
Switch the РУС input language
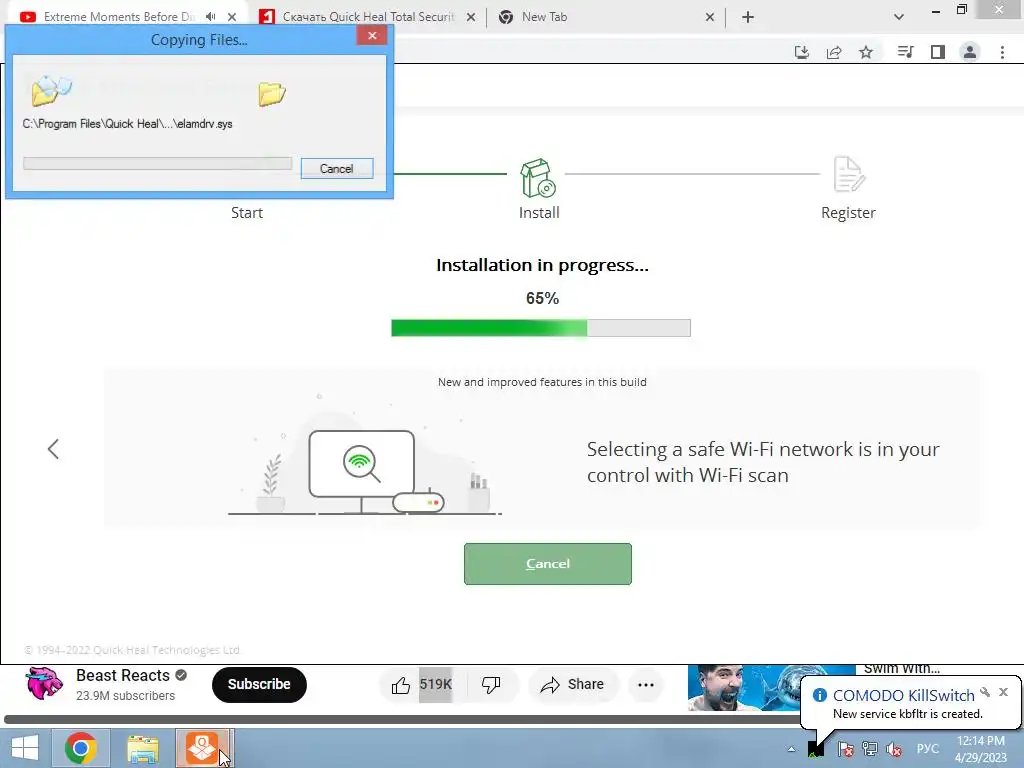927,748
